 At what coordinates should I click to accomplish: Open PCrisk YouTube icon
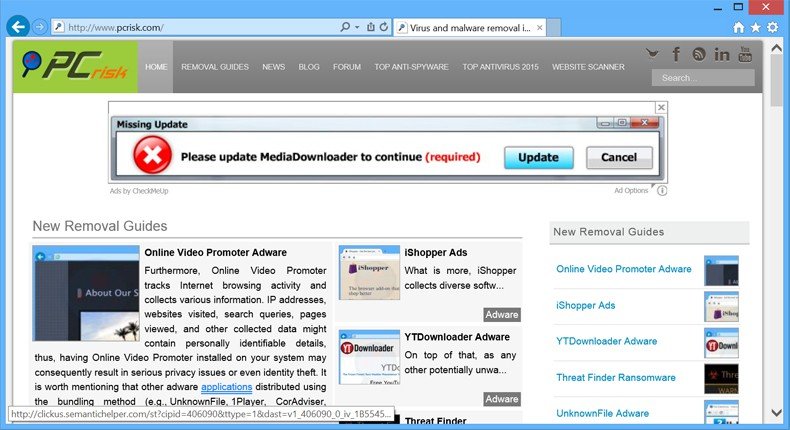[x=745, y=54]
